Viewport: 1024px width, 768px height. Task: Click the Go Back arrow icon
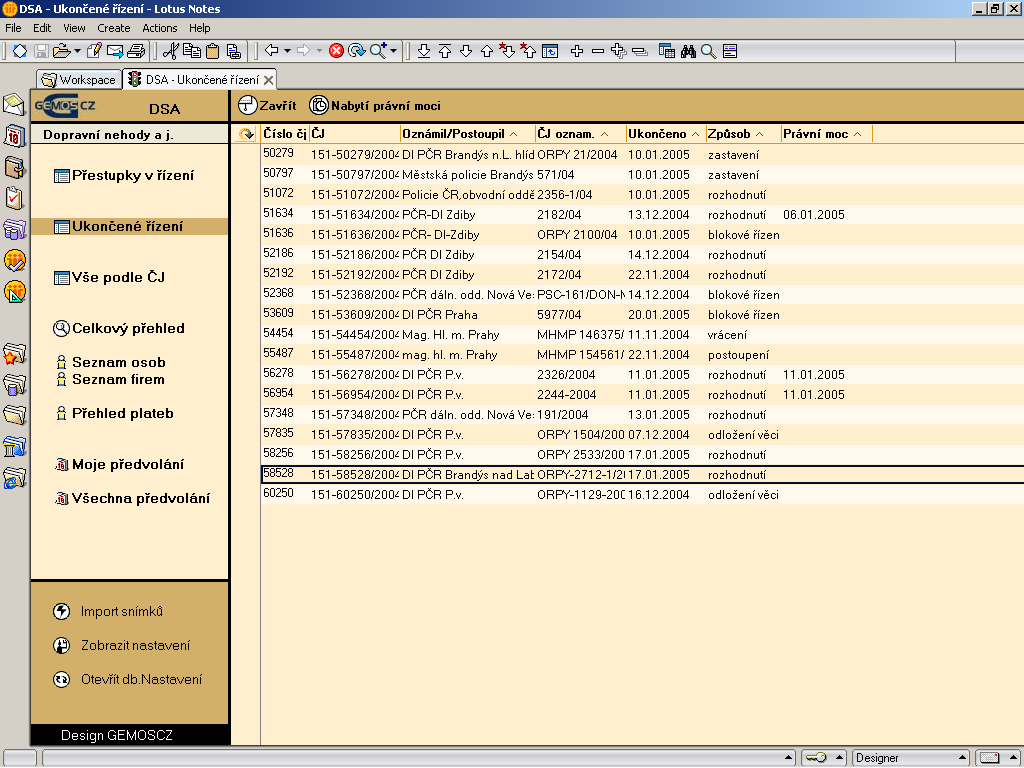click(x=272, y=50)
